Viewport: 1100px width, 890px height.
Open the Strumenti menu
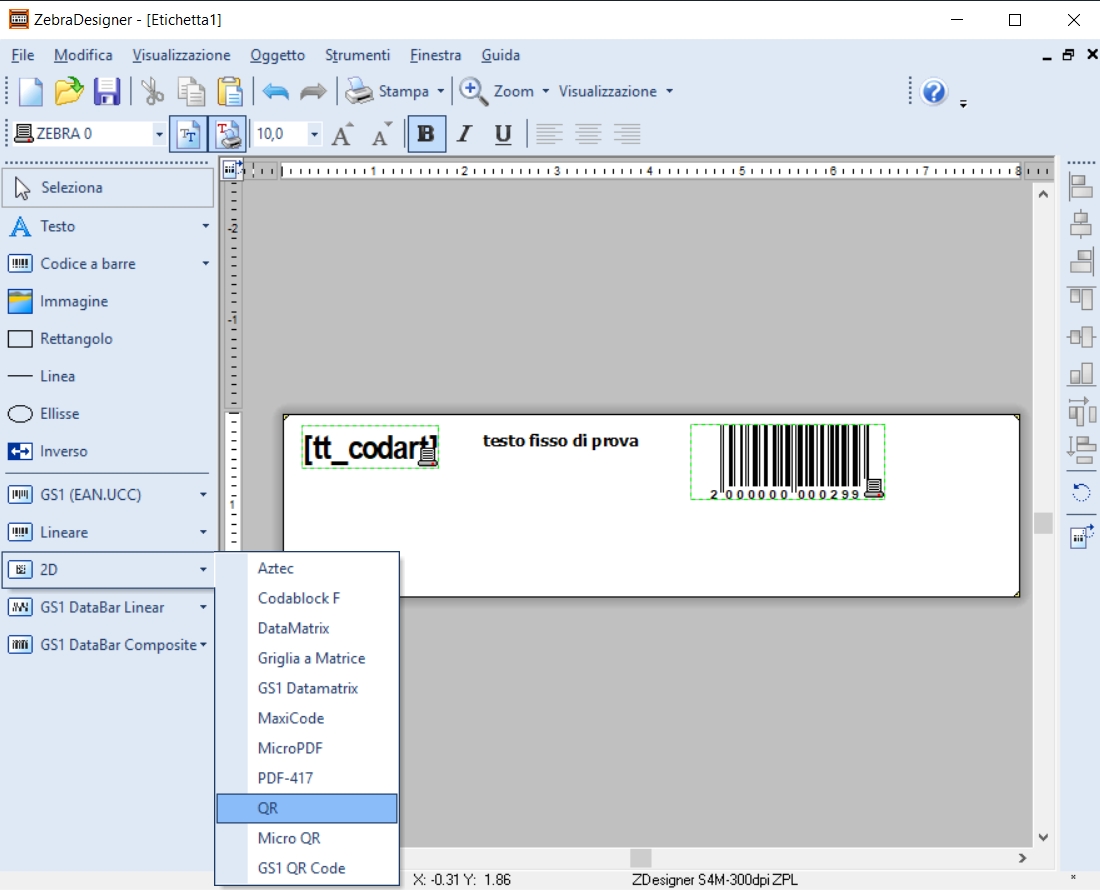(357, 55)
